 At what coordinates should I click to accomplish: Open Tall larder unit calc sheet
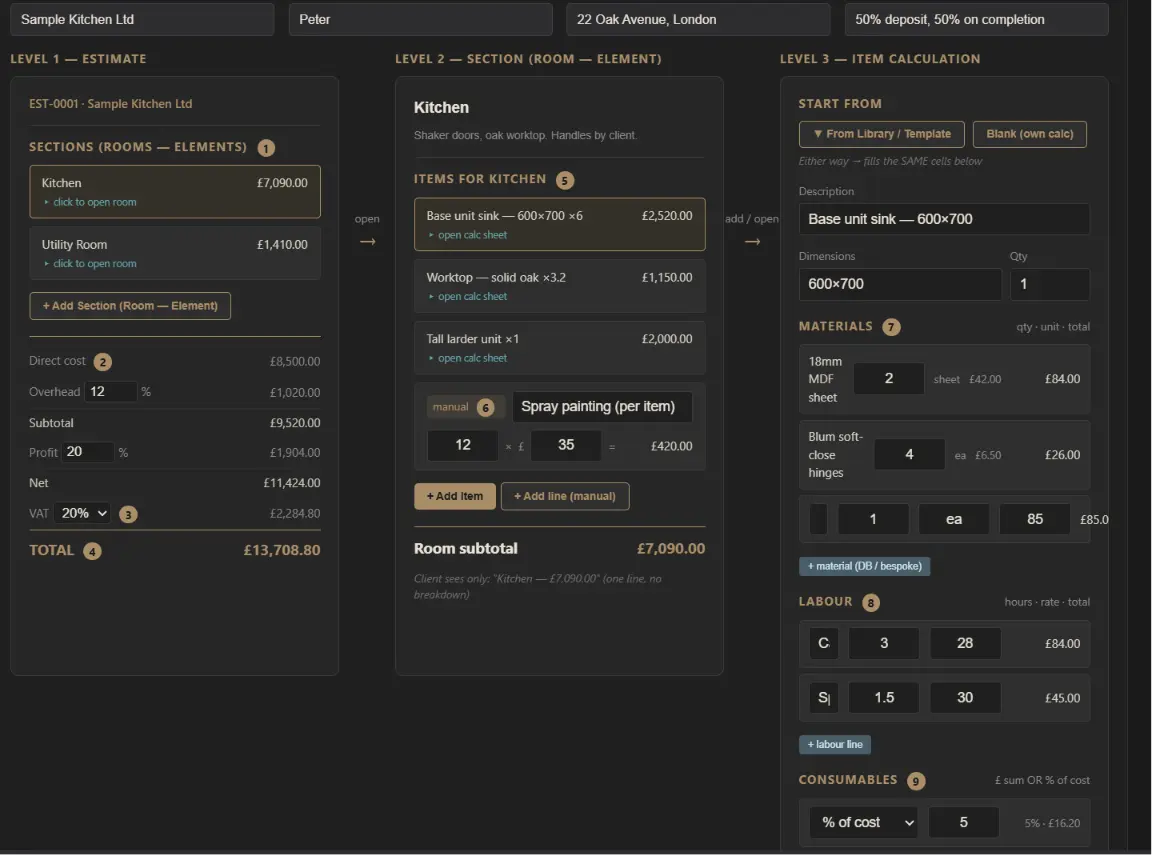559,347
